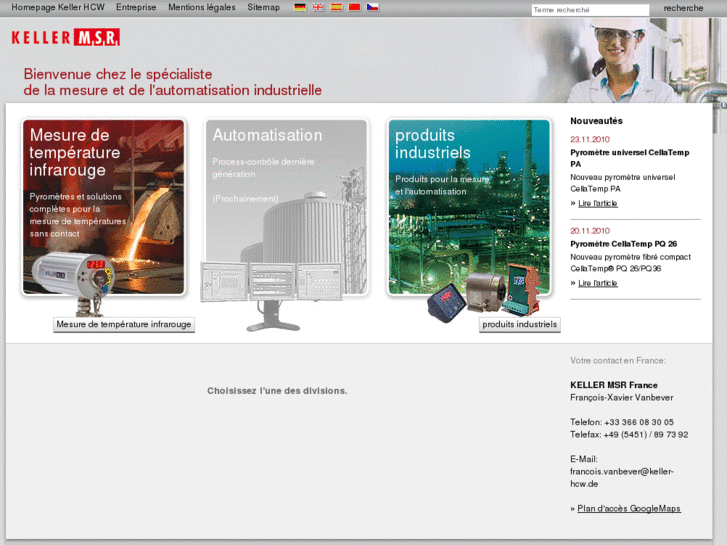Choose the Spanish flag language option
Viewport: 727px width, 545px height.
336,7
